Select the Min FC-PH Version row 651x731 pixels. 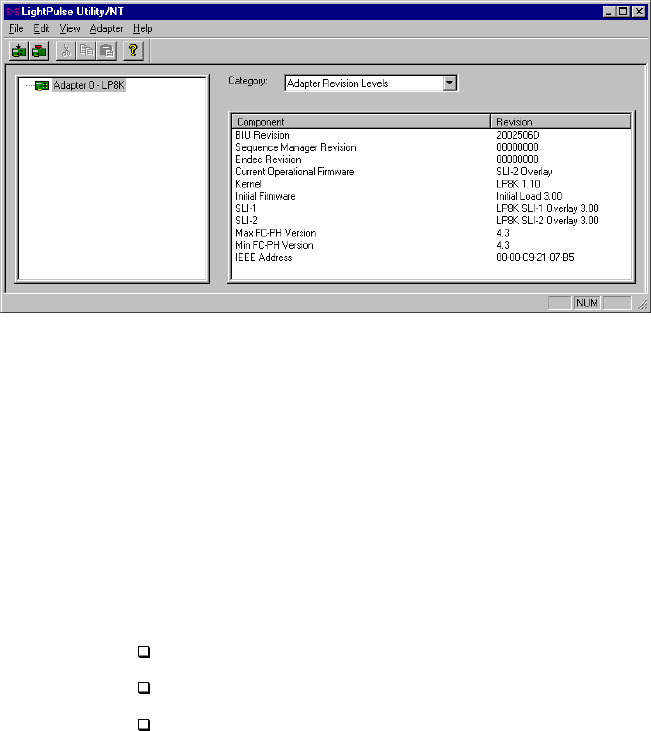point(432,245)
